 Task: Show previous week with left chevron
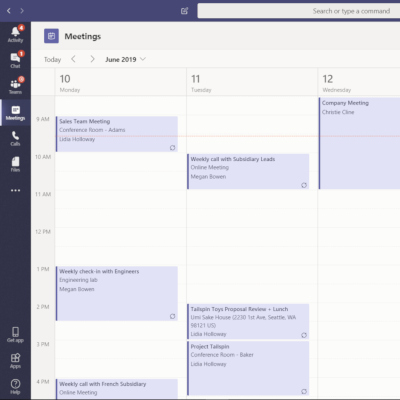pos(73,59)
